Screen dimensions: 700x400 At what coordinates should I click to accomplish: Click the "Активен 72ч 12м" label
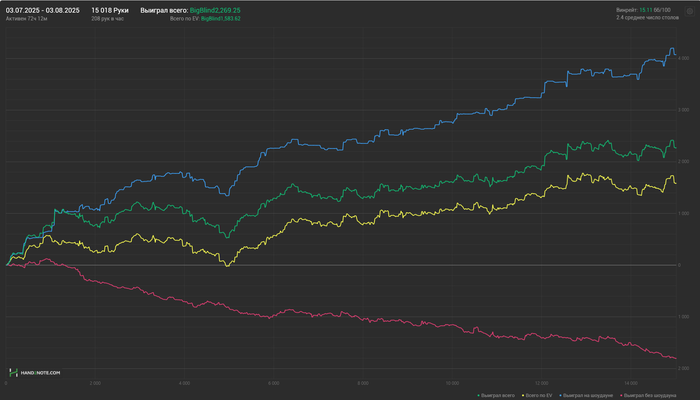(26, 19)
